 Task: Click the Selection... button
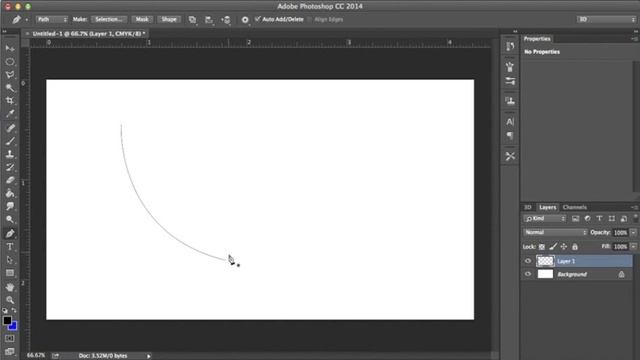[109, 19]
